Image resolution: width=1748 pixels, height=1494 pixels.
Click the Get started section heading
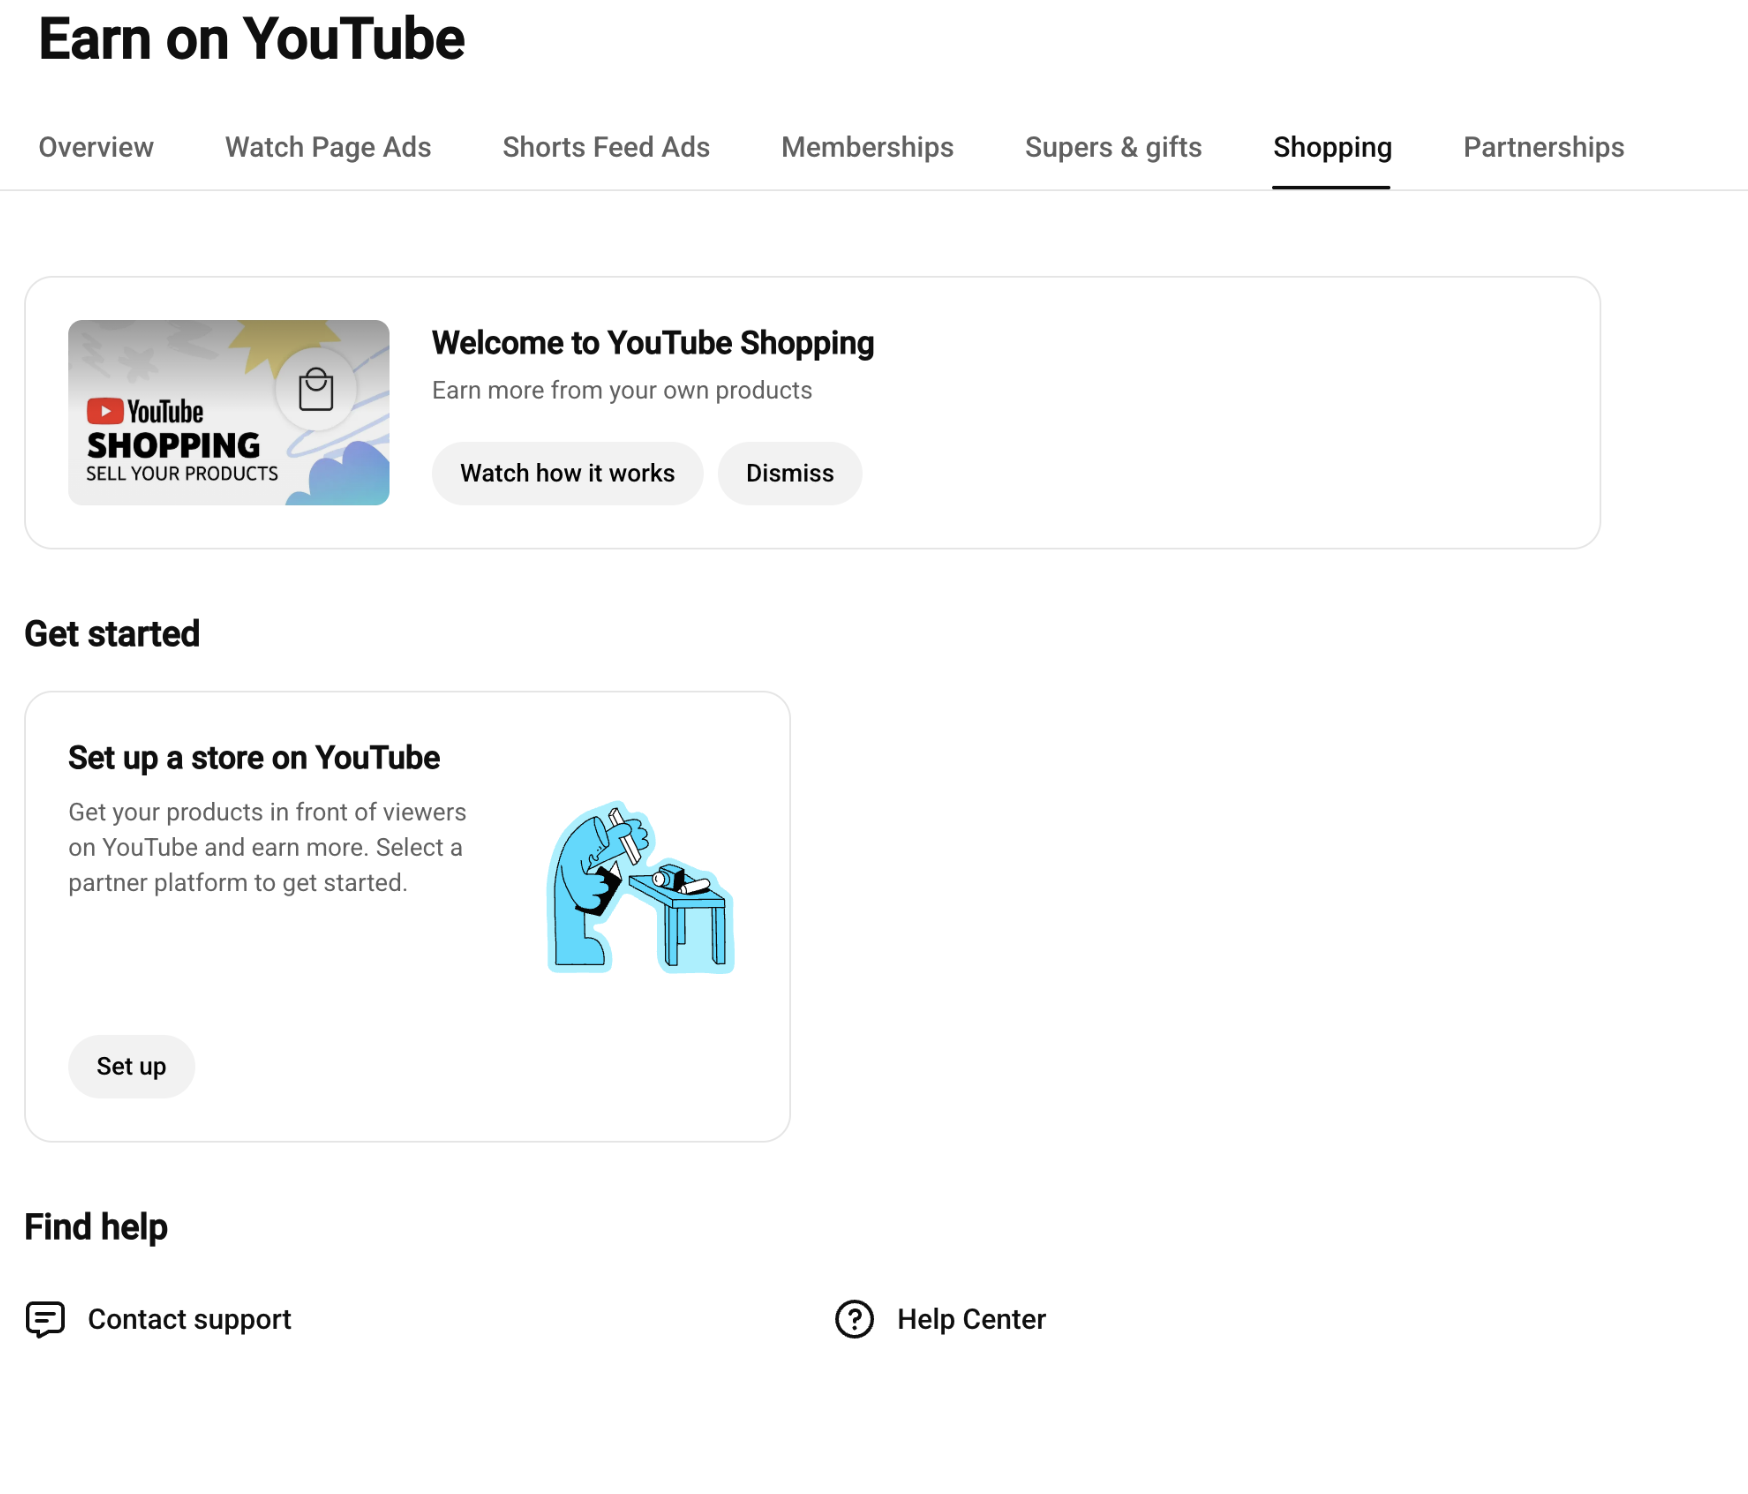point(112,634)
